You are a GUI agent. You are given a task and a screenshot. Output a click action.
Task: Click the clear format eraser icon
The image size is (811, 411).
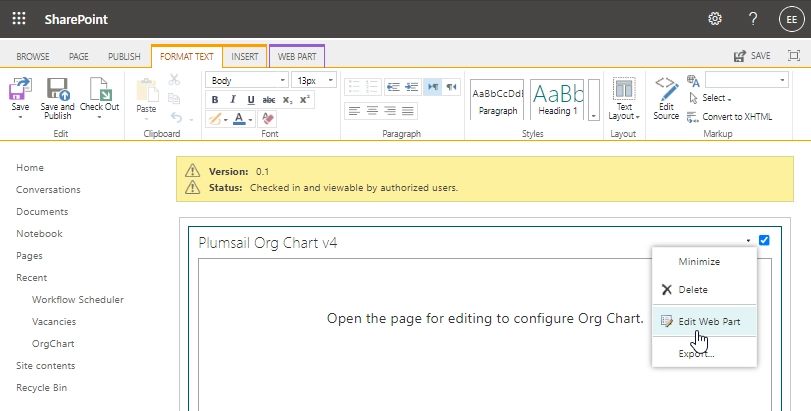coord(267,119)
